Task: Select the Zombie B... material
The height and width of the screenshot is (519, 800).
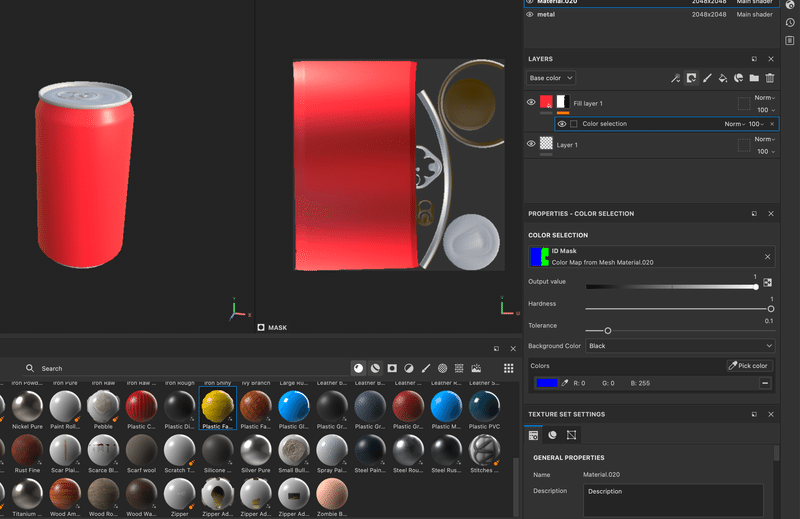Action: tap(332, 497)
